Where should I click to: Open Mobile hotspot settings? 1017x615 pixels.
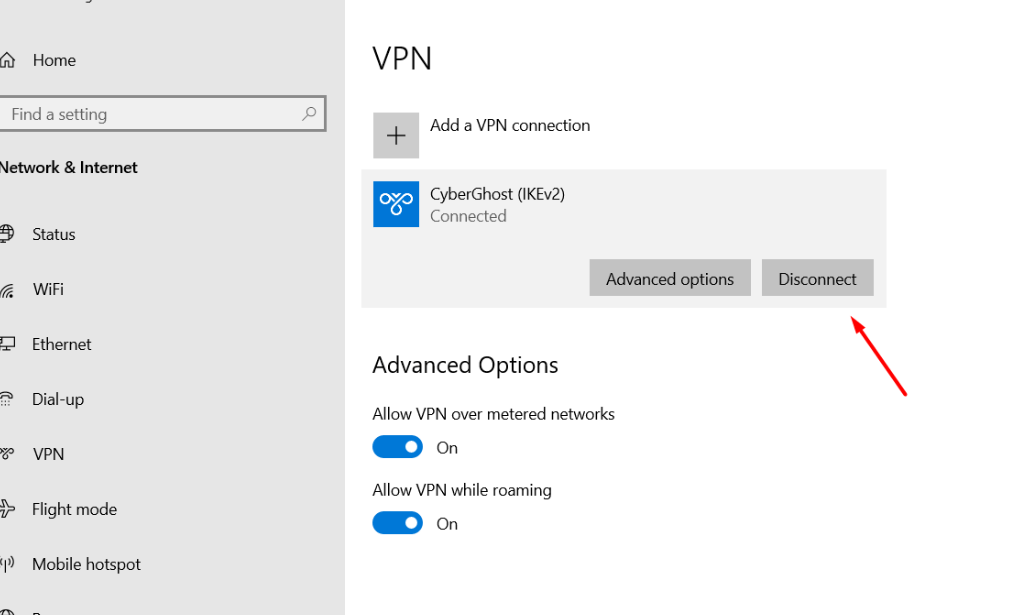(x=86, y=564)
